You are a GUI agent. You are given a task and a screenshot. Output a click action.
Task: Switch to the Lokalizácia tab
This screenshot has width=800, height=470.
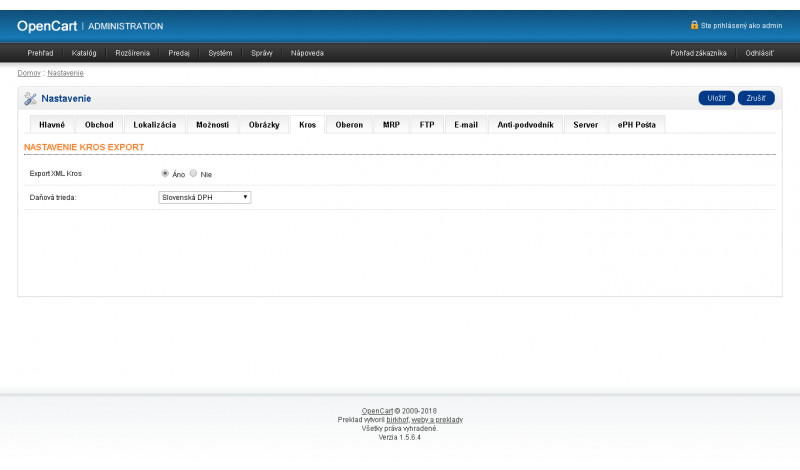pyautogui.click(x=155, y=125)
